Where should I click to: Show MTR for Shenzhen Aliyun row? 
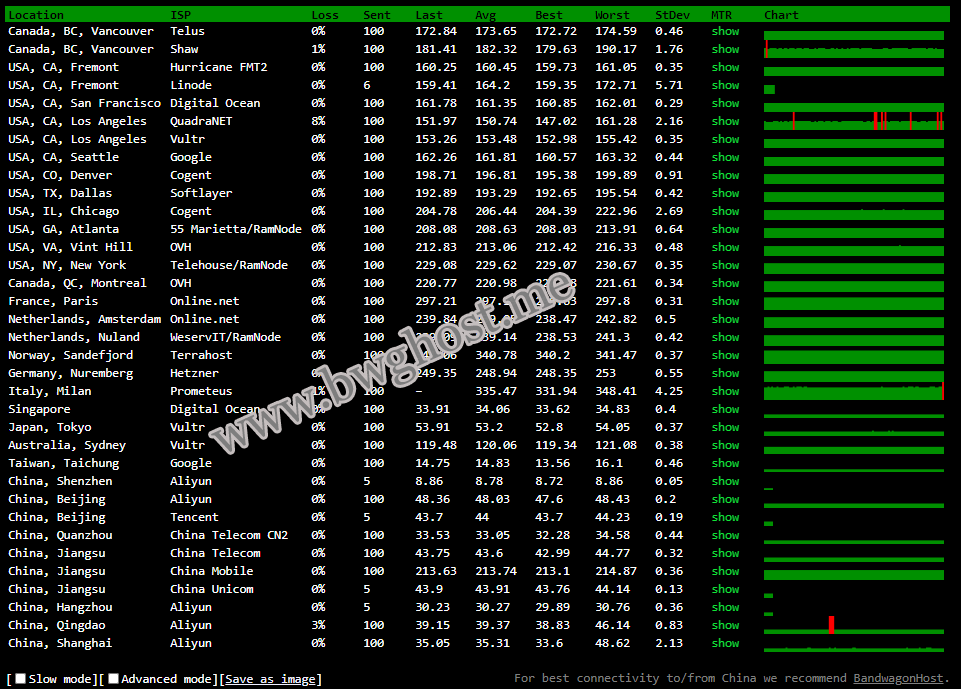click(725, 481)
